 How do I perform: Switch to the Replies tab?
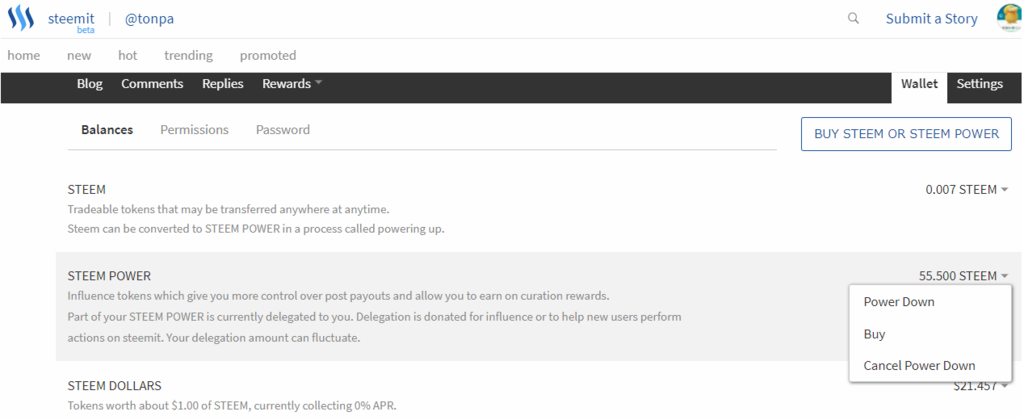coord(223,84)
